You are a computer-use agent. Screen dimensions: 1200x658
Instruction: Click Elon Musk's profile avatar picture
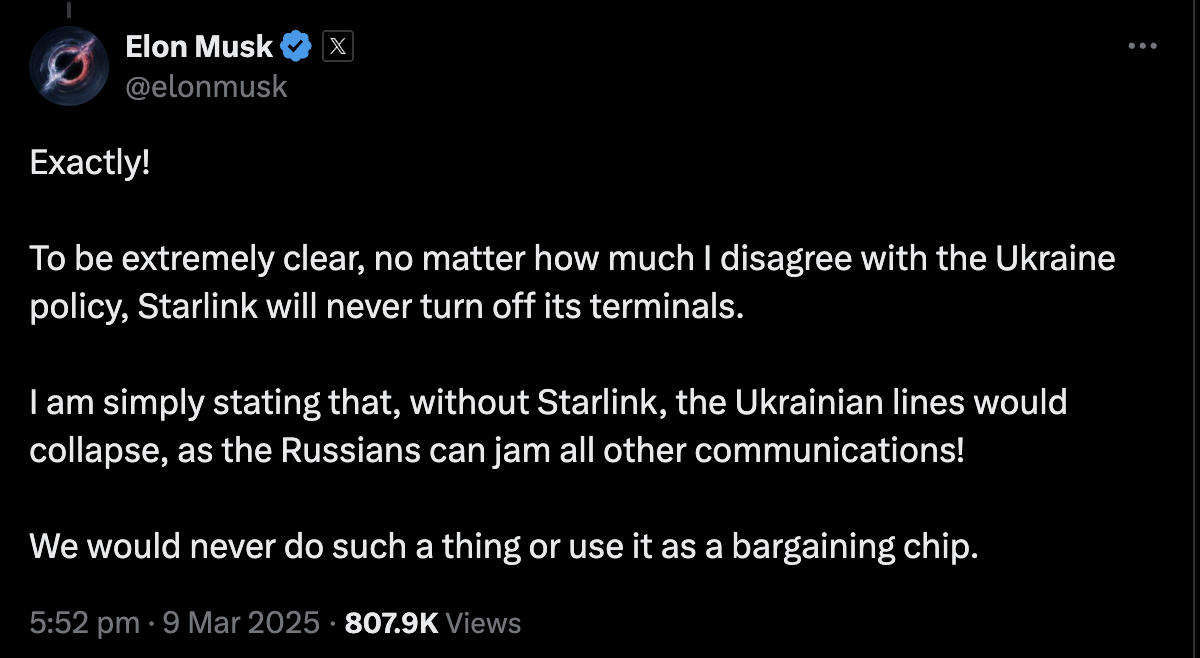[x=68, y=66]
